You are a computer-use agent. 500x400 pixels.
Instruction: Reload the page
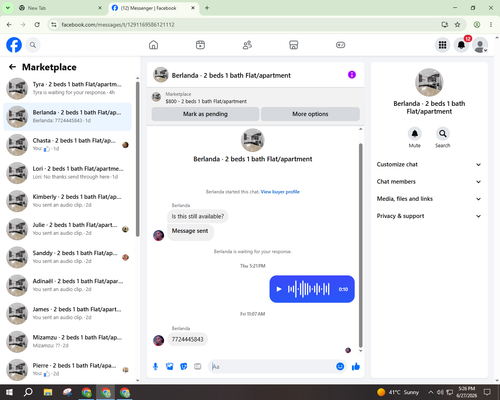pyautogui.click(x=37, y=24)
